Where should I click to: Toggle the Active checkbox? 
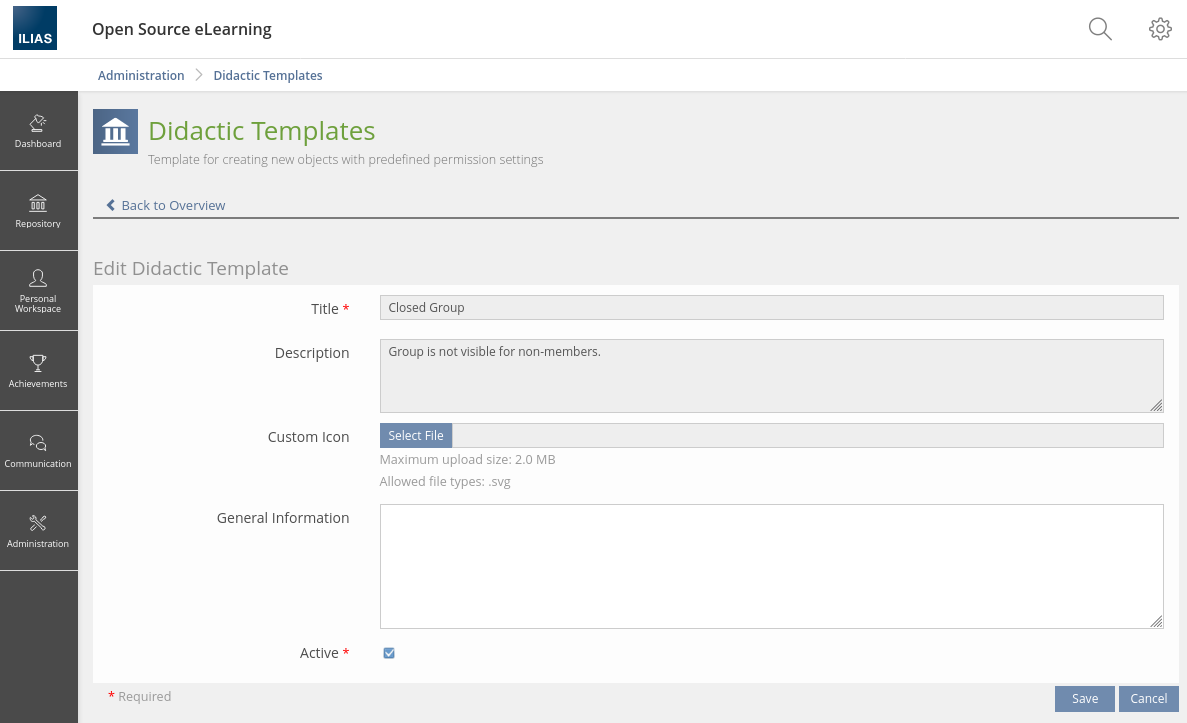[x=389, y=653]
